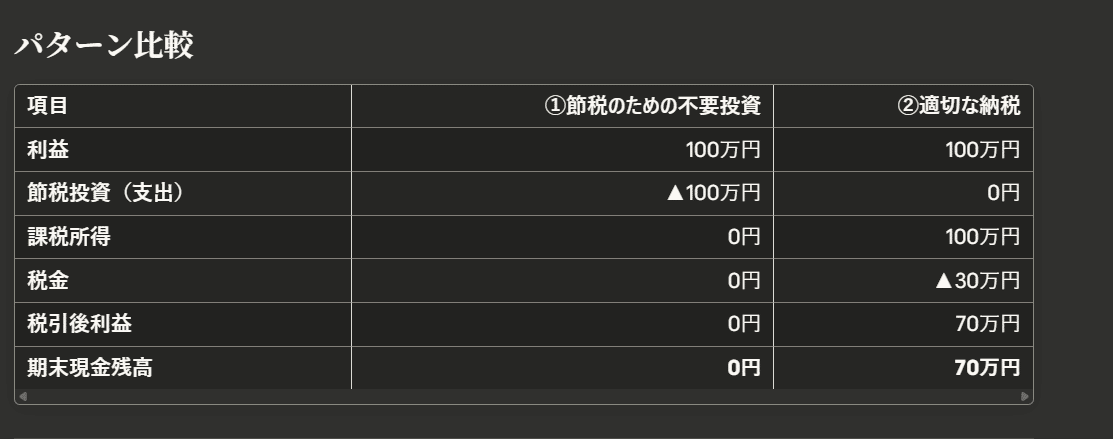Click the 70万円 cell in 税引後利益 row
Image resolution: width=1113 pixels, height=439 pixels.
tap(987, 324)
